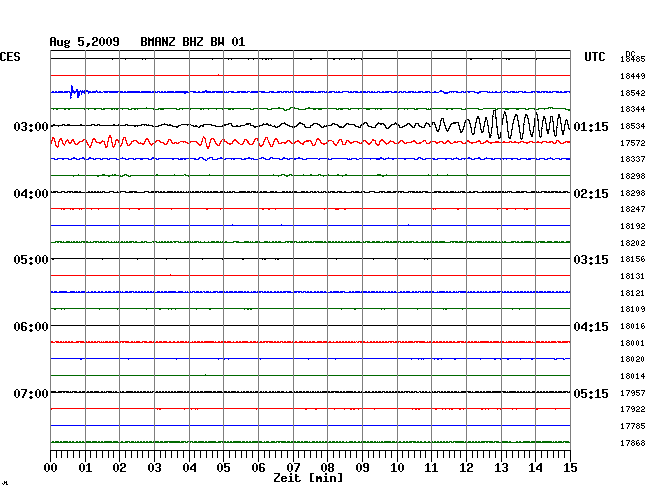This screenshot has width=650, height=494.
Task: Pick DC offset value 18202
Action: [633, 243]
